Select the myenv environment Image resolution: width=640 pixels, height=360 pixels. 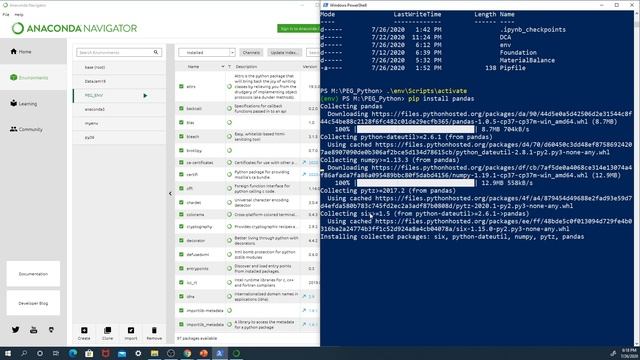[119, 123]
